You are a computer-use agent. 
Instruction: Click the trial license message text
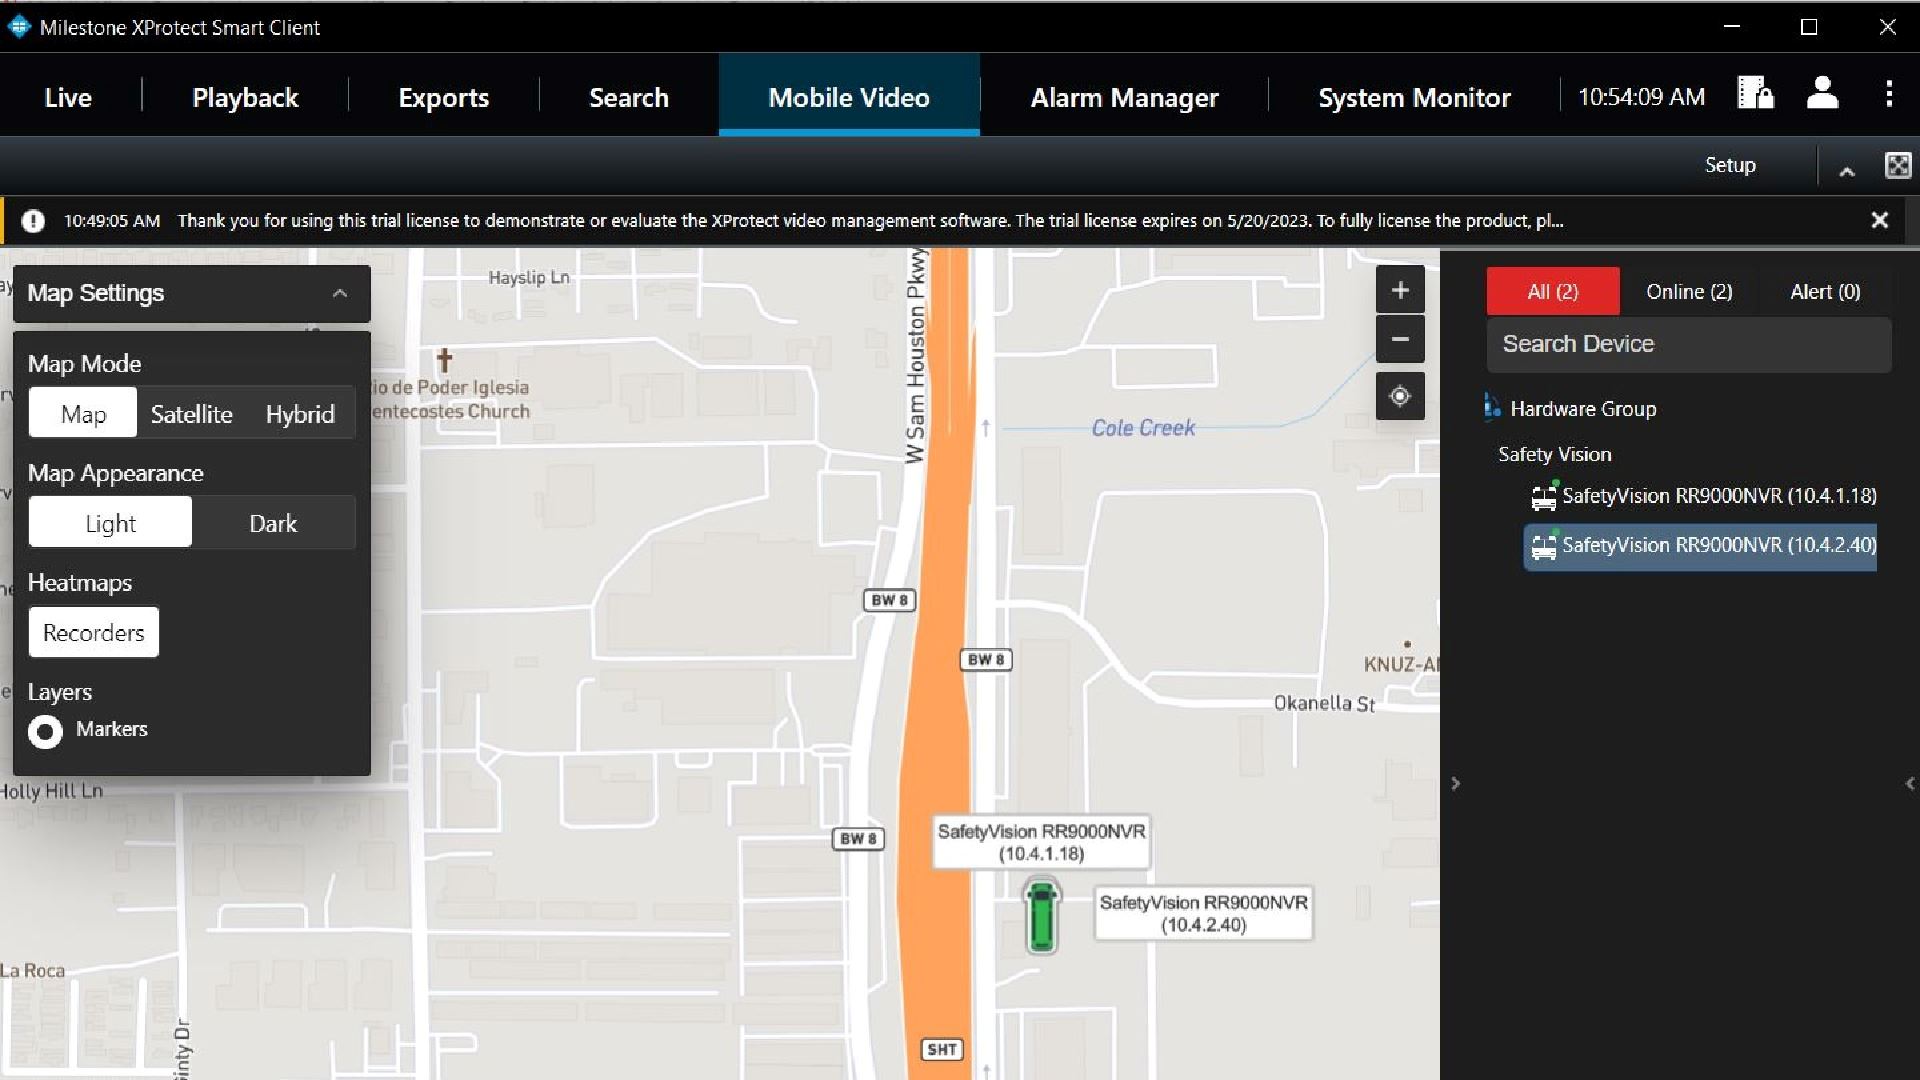coord(870,221)
